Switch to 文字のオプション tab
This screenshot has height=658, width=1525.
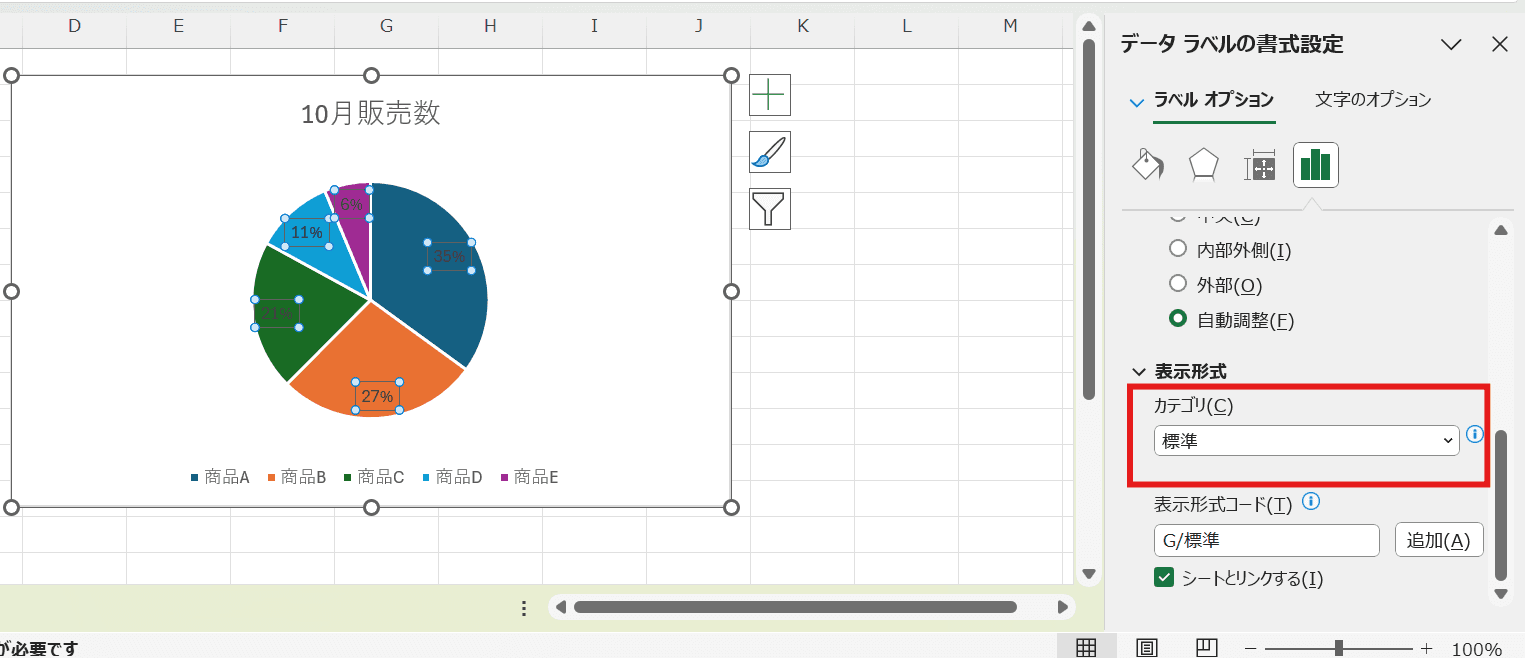point(1372,100)
